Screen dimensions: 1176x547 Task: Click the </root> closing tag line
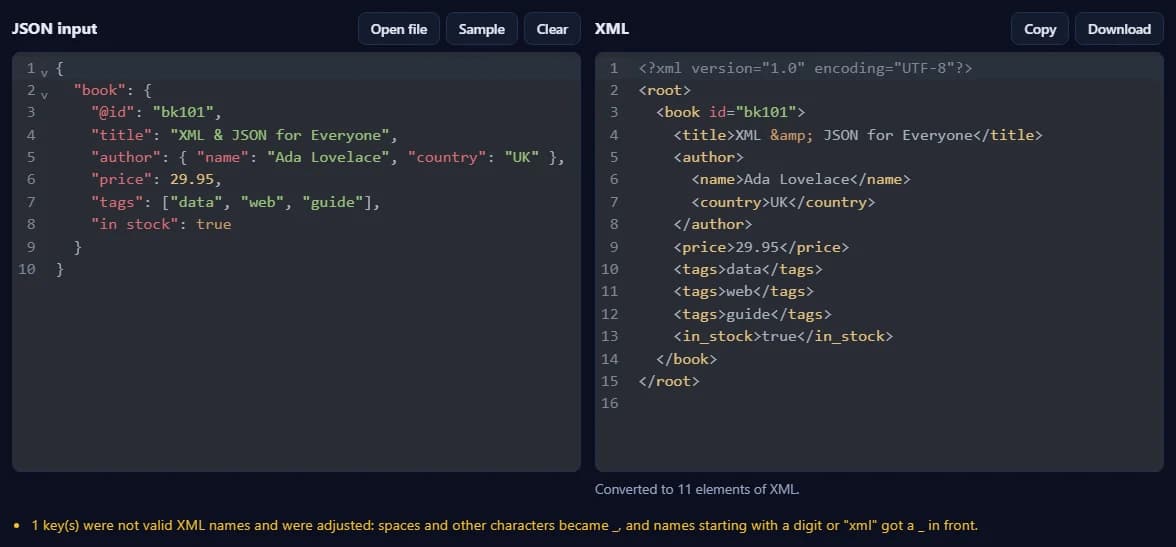[x=669, y=381]
